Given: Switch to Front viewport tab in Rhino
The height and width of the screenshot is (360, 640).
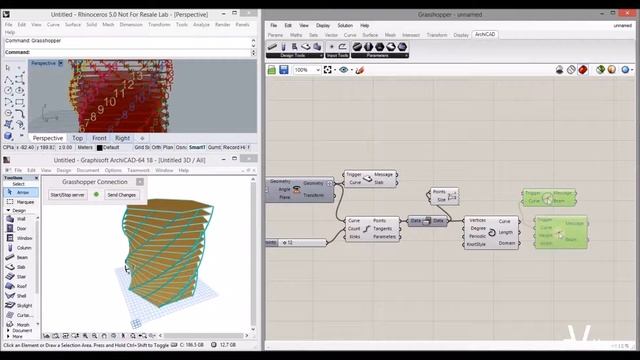Looking at the screenshot, I should [x=99, y=138].
